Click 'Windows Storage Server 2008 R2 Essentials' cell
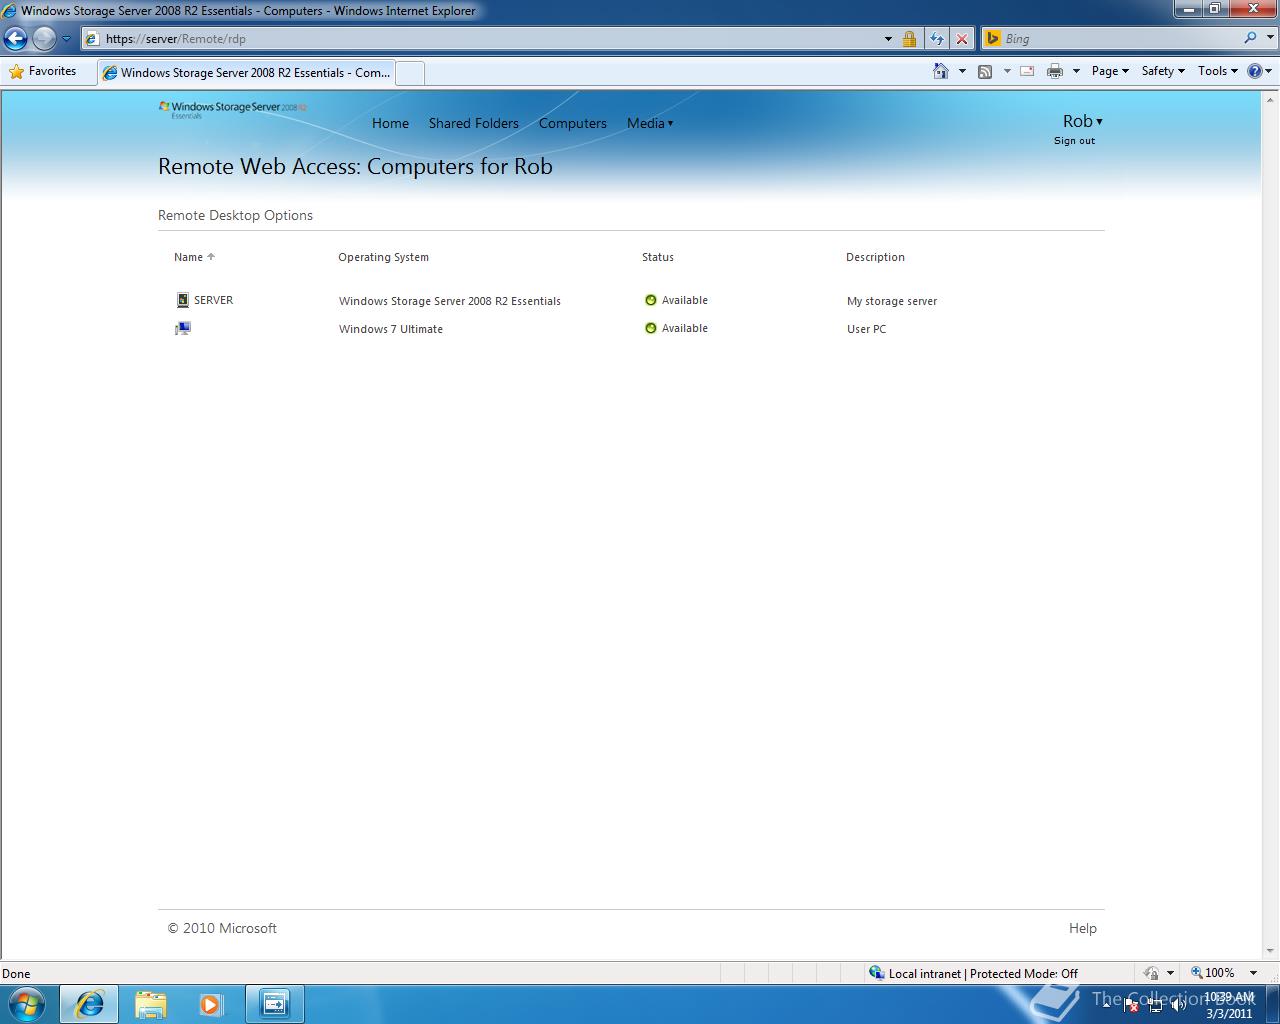This screenshot has height=1024, width=1280. coord(450,301)
